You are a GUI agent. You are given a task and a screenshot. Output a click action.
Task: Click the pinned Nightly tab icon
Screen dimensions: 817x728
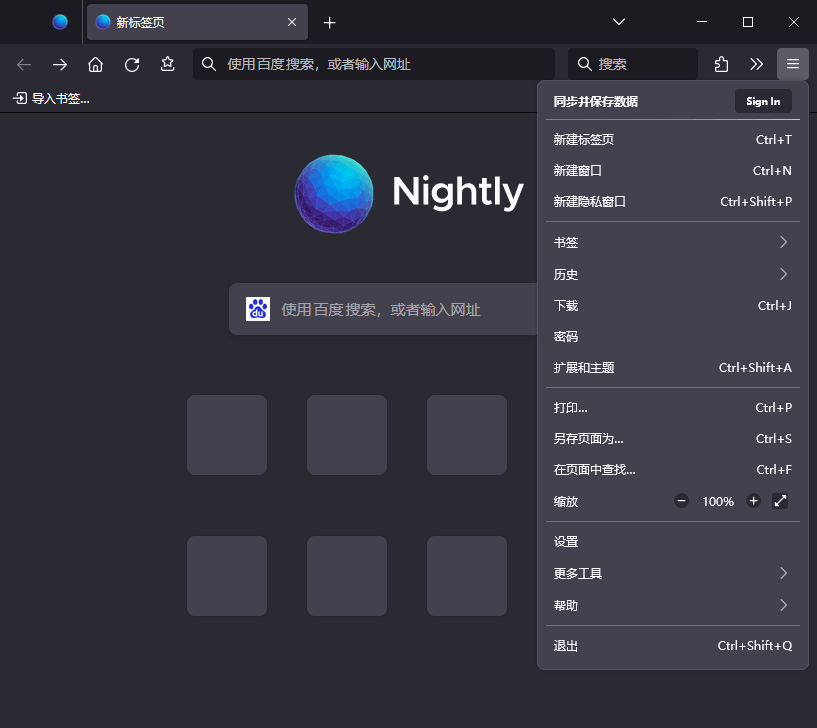(x=60, y=22)
